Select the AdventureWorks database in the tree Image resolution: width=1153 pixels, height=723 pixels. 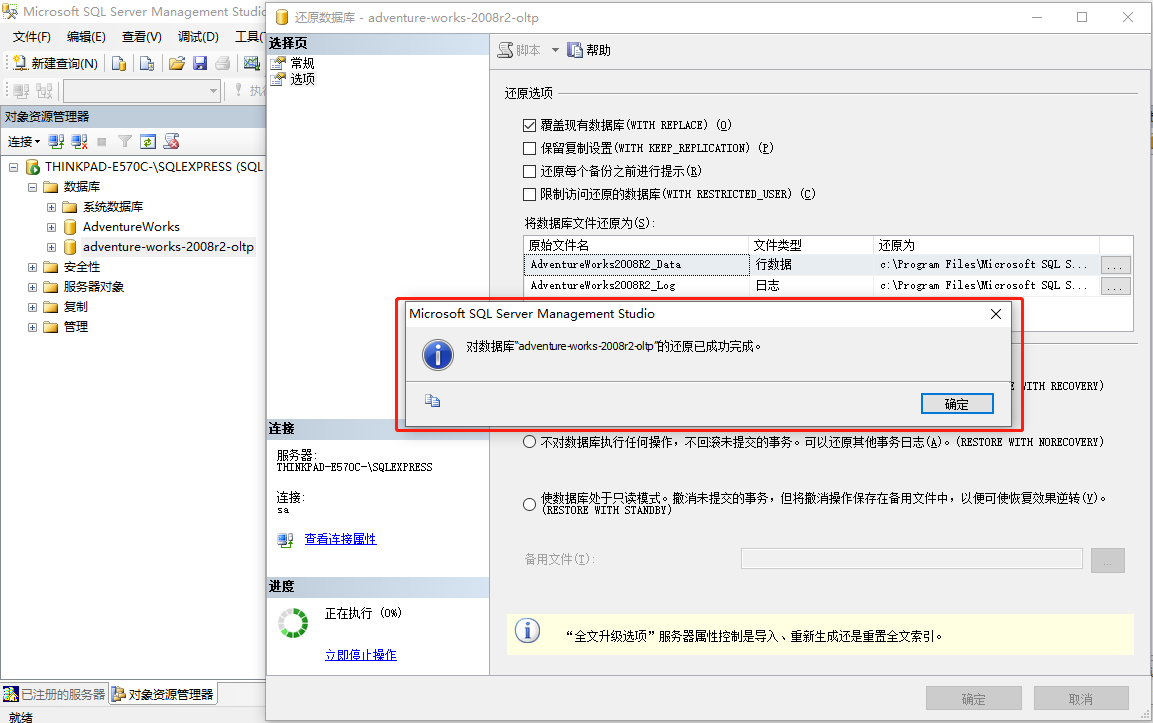click(x=131, y=227)
